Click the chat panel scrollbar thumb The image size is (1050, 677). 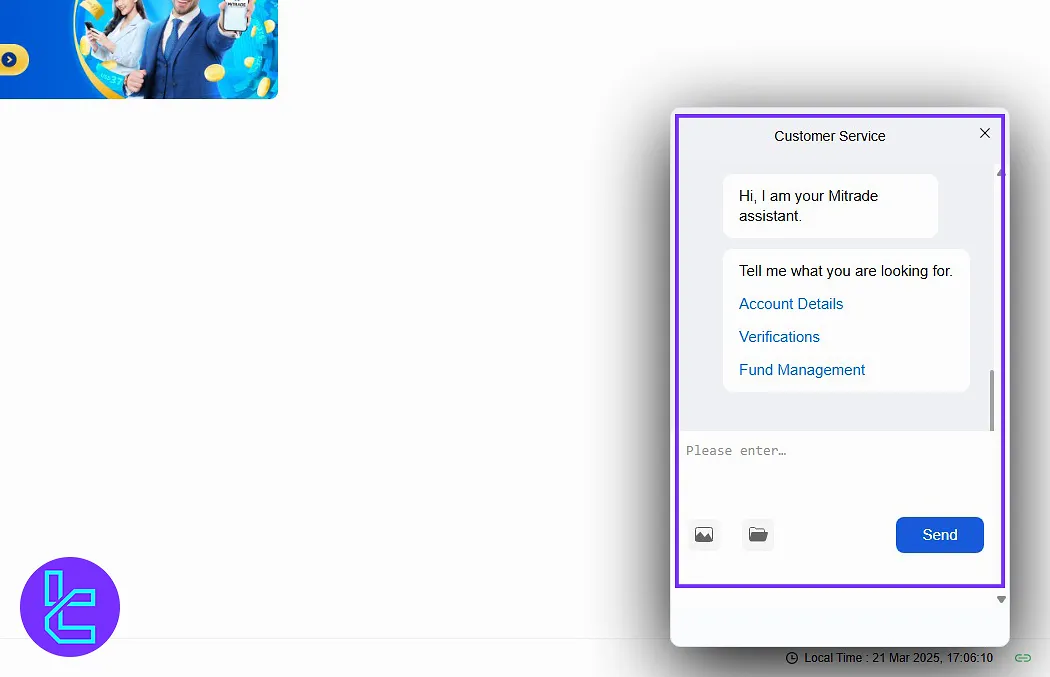[x=992, y=400]
